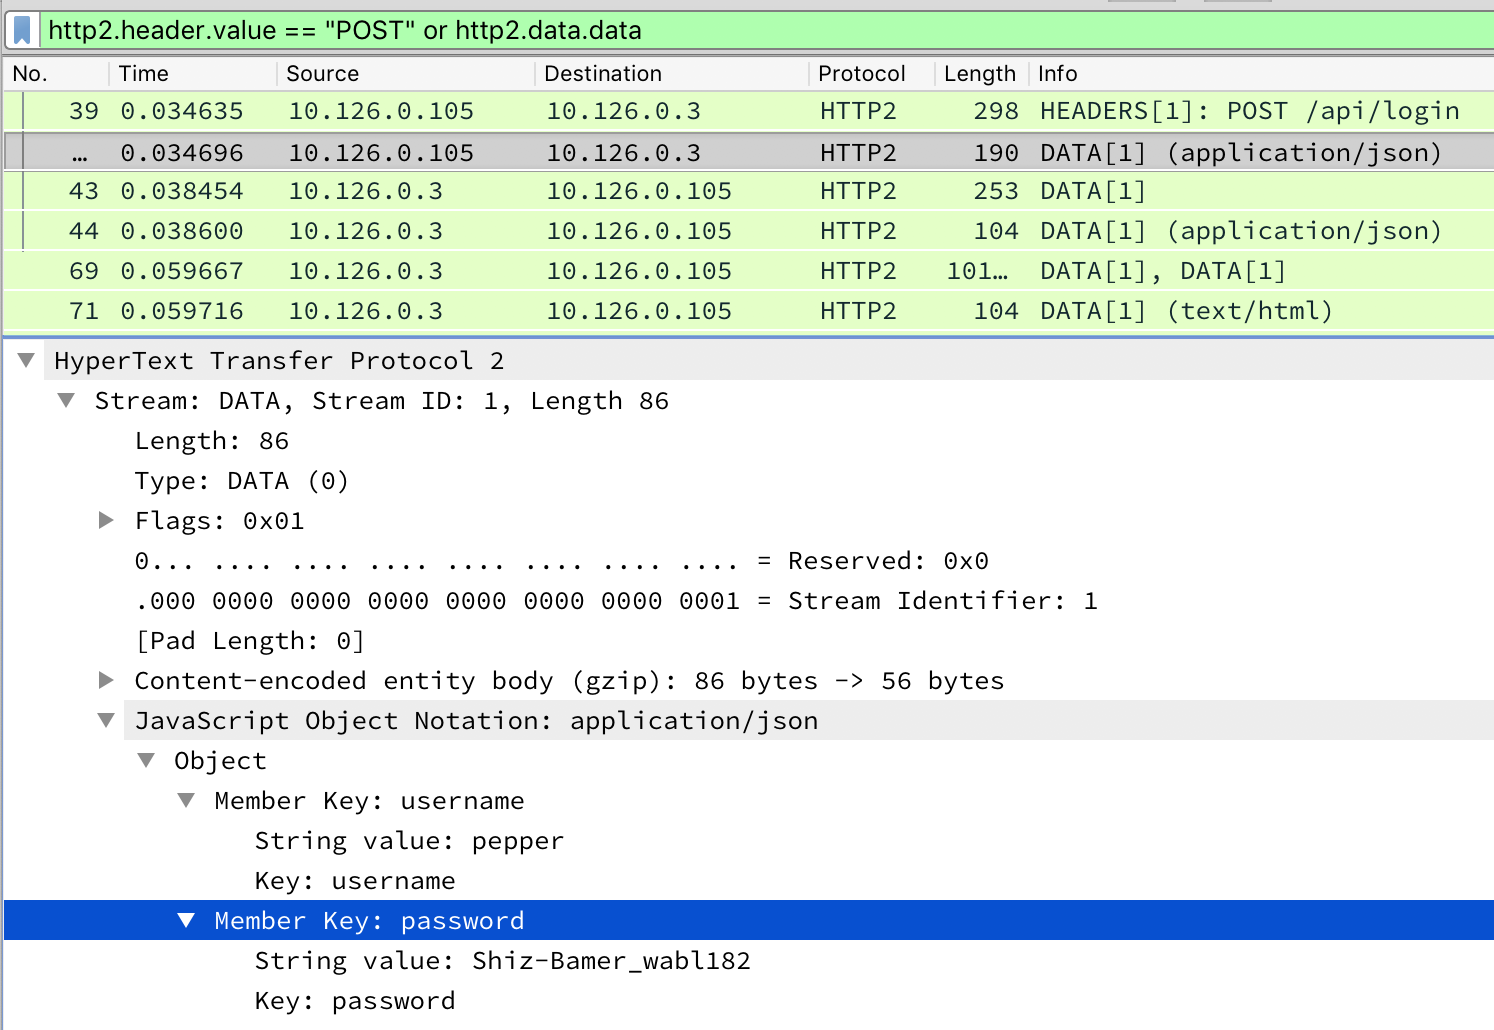Collapse Member Key: password node
1494x1030 pixels.
186,920
